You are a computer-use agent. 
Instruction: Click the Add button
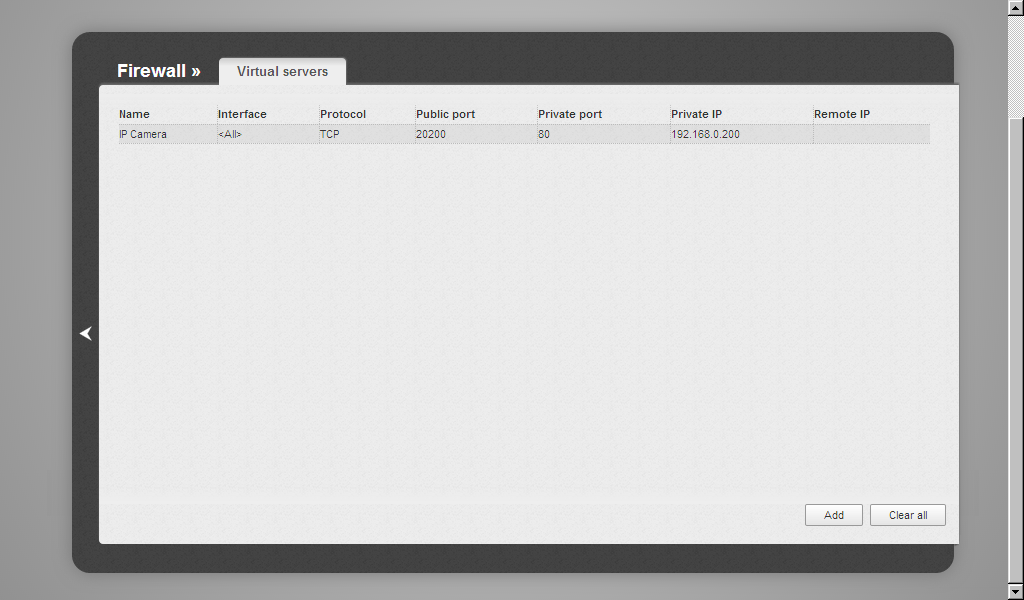point(833,515)
